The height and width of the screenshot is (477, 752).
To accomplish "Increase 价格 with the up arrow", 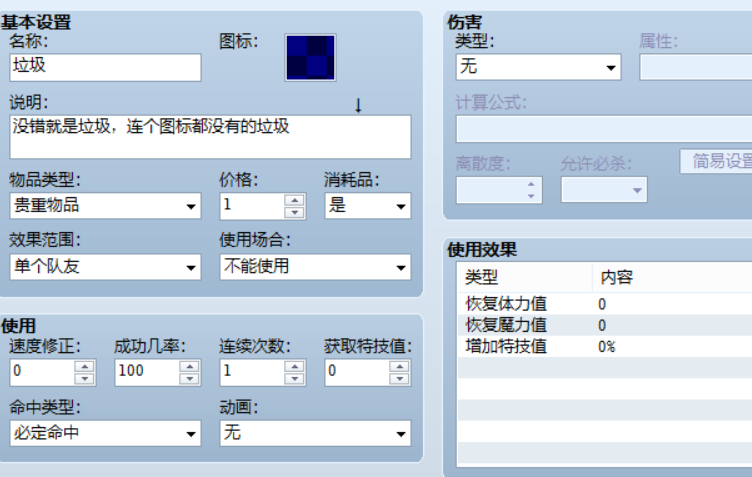I will (294, 200).
